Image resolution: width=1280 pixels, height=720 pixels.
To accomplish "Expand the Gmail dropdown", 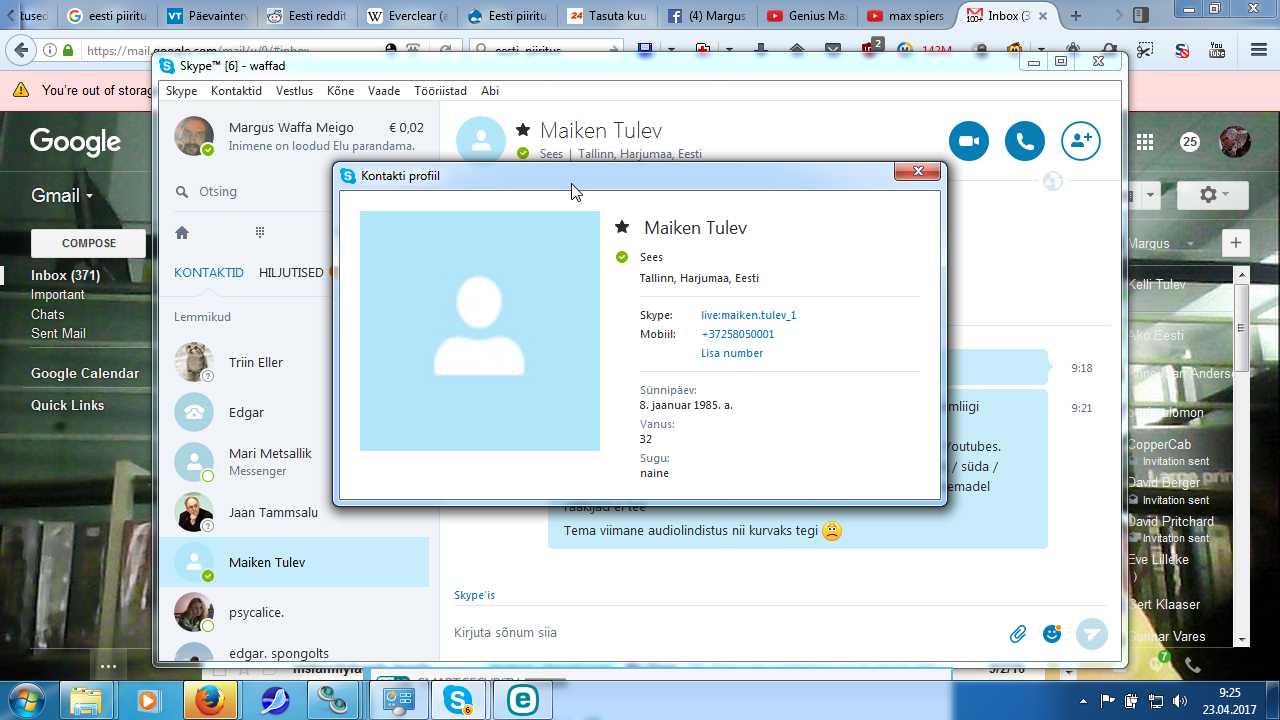I will [x=62, y=195].
